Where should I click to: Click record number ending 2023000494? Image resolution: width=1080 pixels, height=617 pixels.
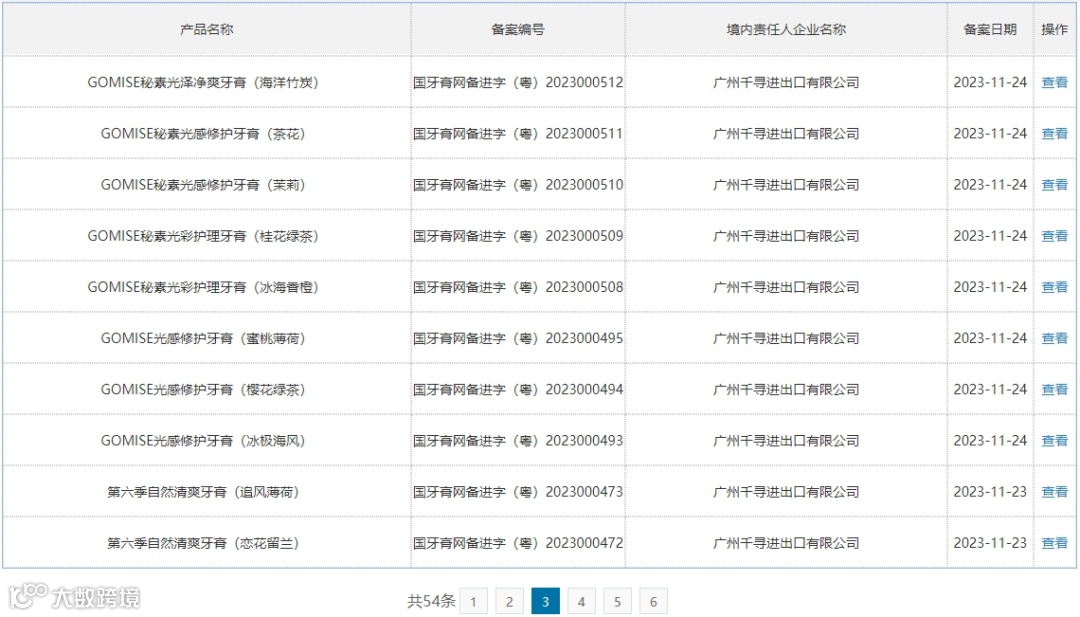[x=518, y=390]
